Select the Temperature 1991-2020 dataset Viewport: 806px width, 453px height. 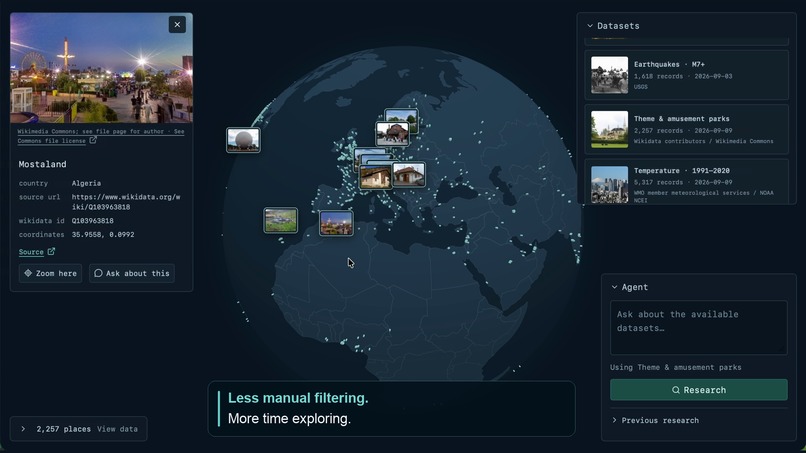(686, 182)
